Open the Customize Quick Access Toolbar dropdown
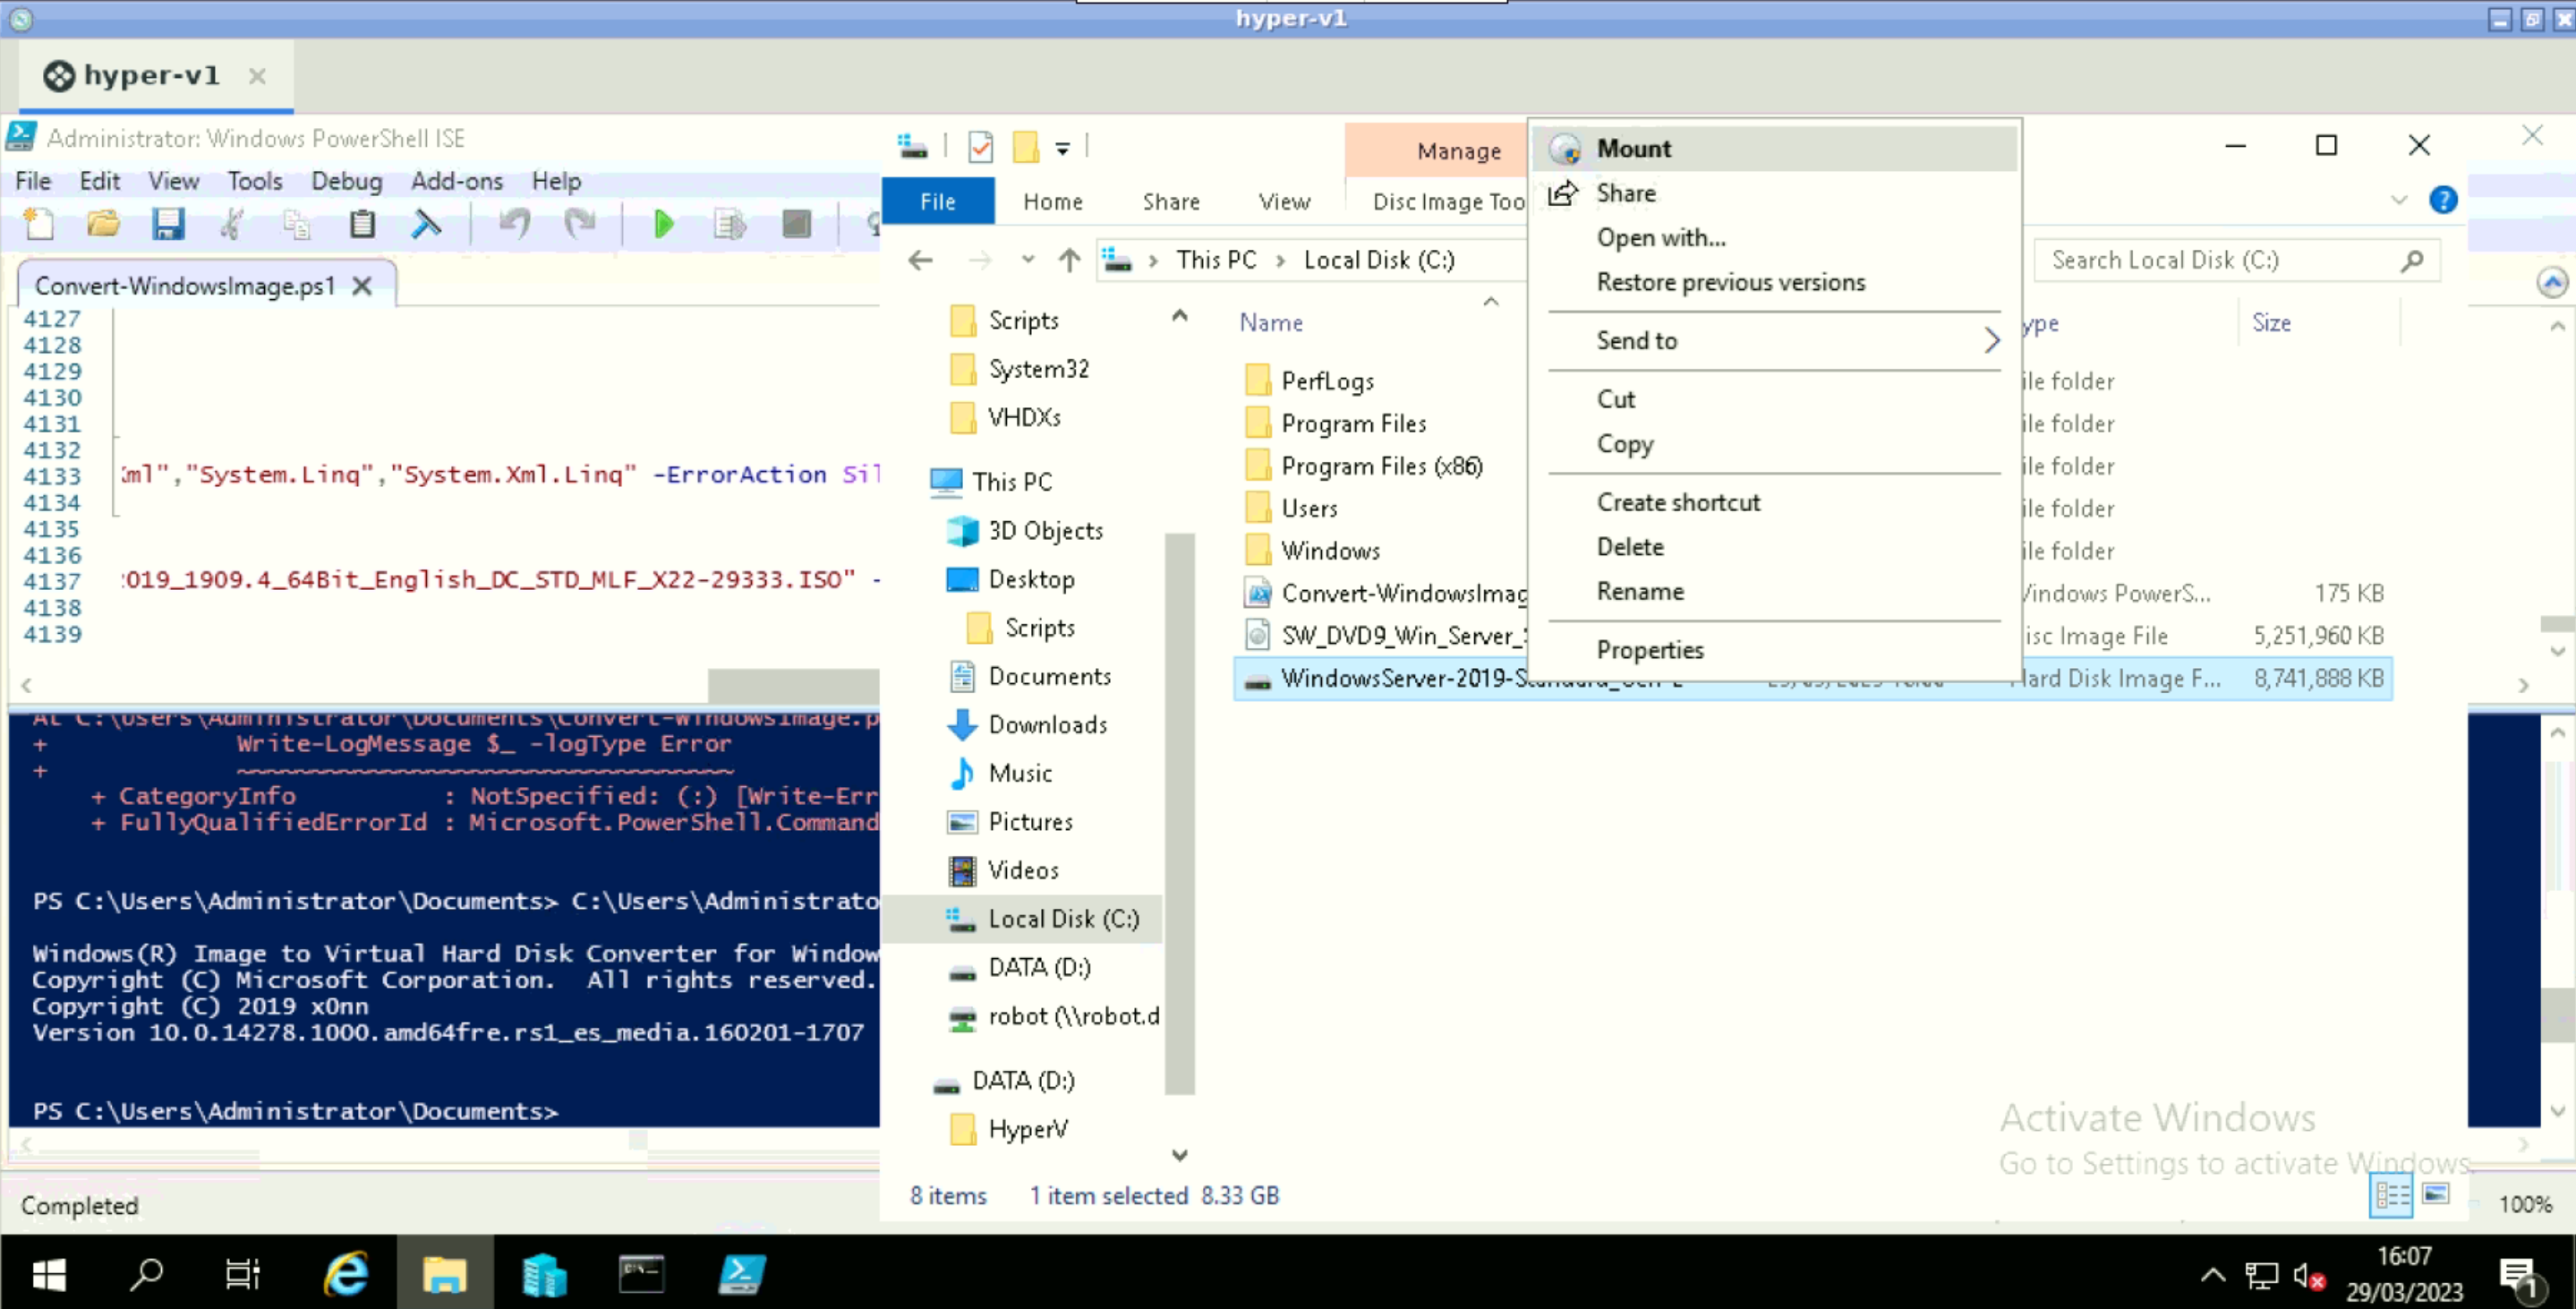 point(1062,149)
